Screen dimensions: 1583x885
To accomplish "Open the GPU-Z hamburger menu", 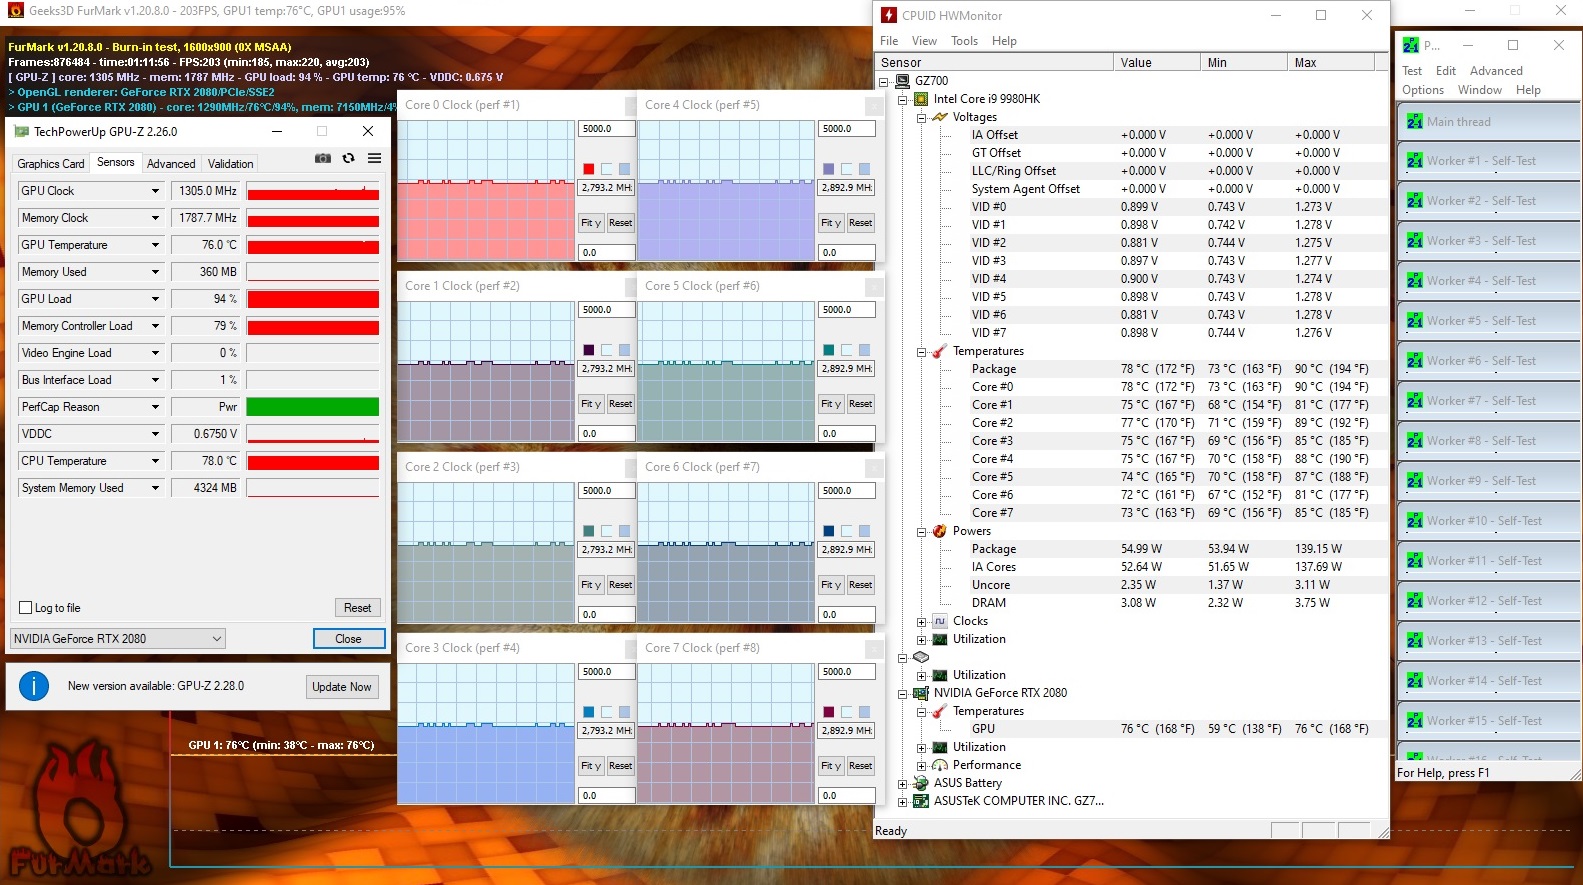I will [x=374, y=158].
